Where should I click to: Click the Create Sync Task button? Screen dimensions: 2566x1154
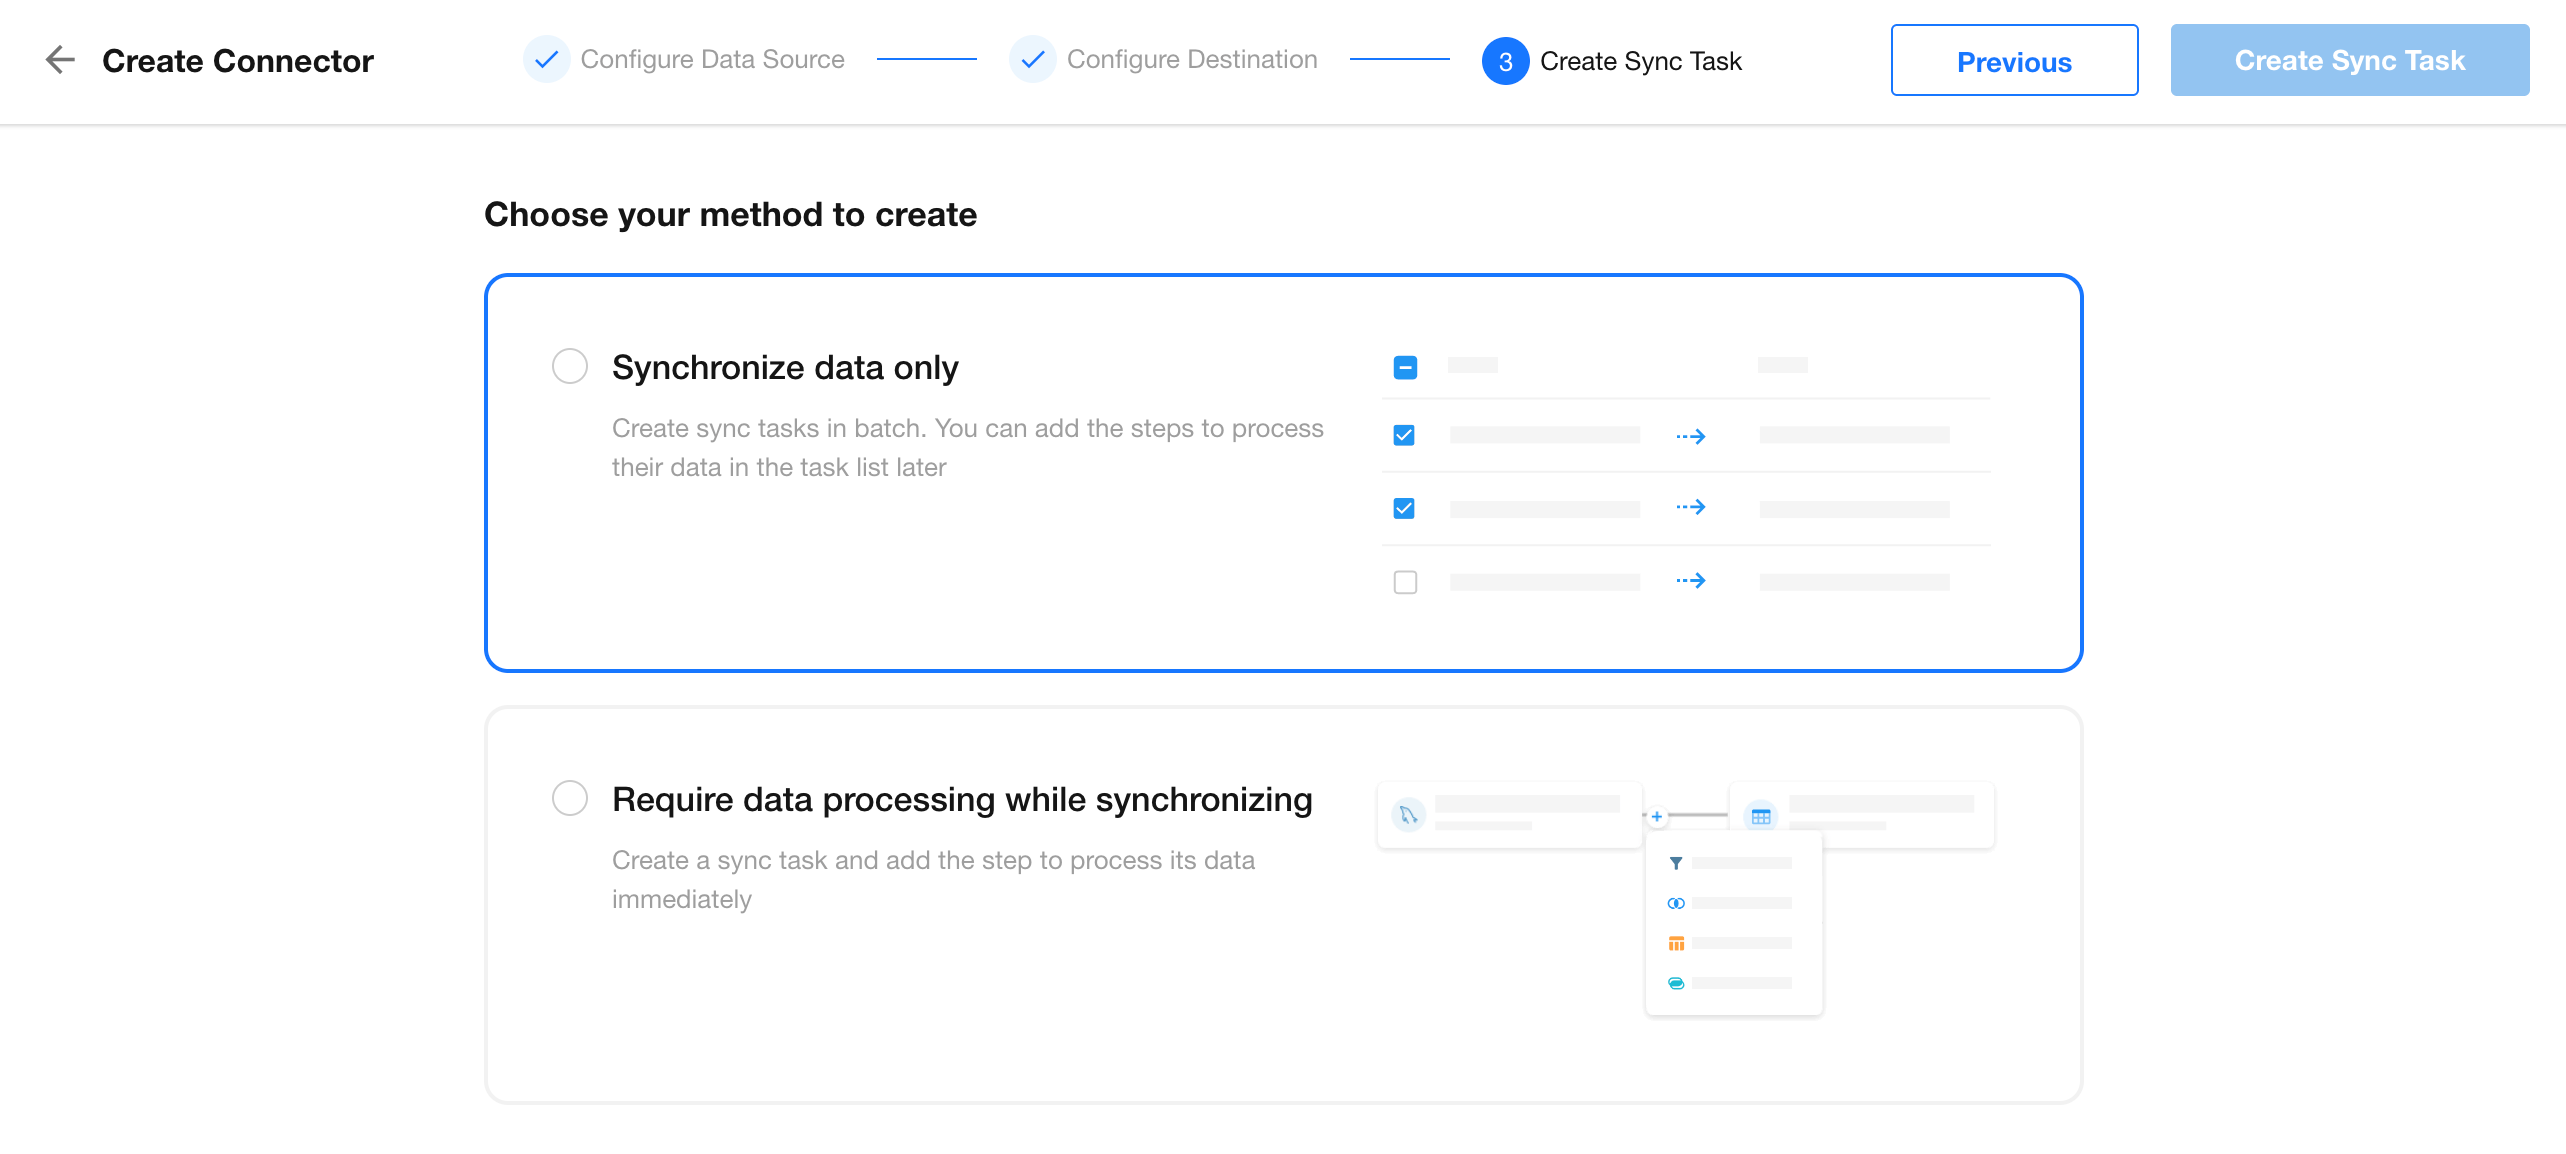point(2349,61)
